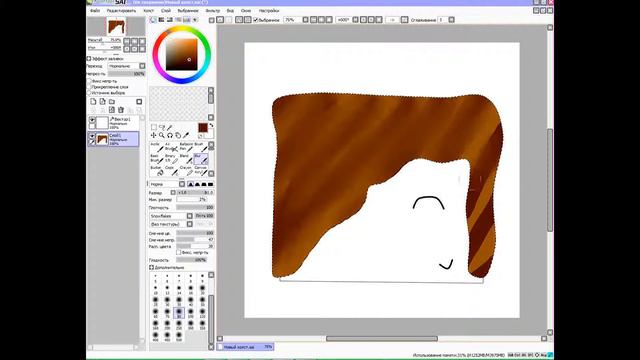Open the Настройки menu

point(269,11)
